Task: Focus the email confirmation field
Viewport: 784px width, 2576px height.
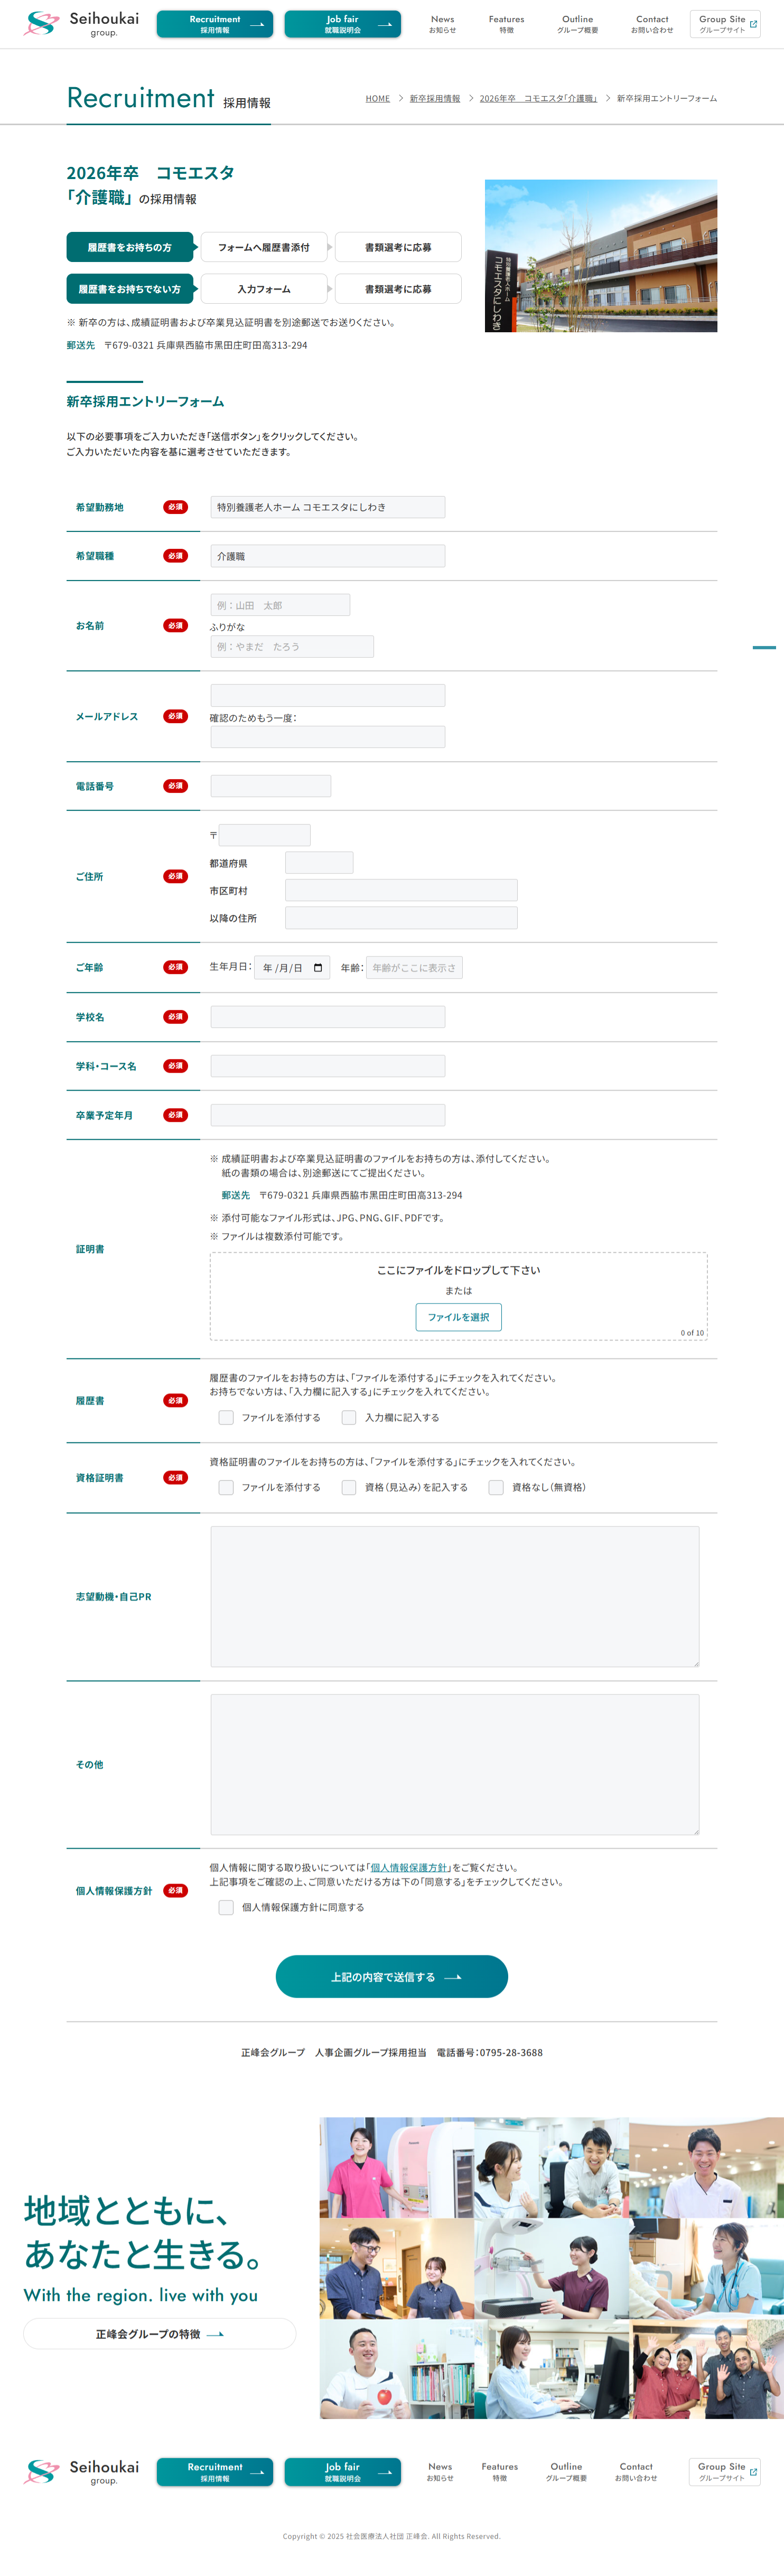Action: point(328,737)
